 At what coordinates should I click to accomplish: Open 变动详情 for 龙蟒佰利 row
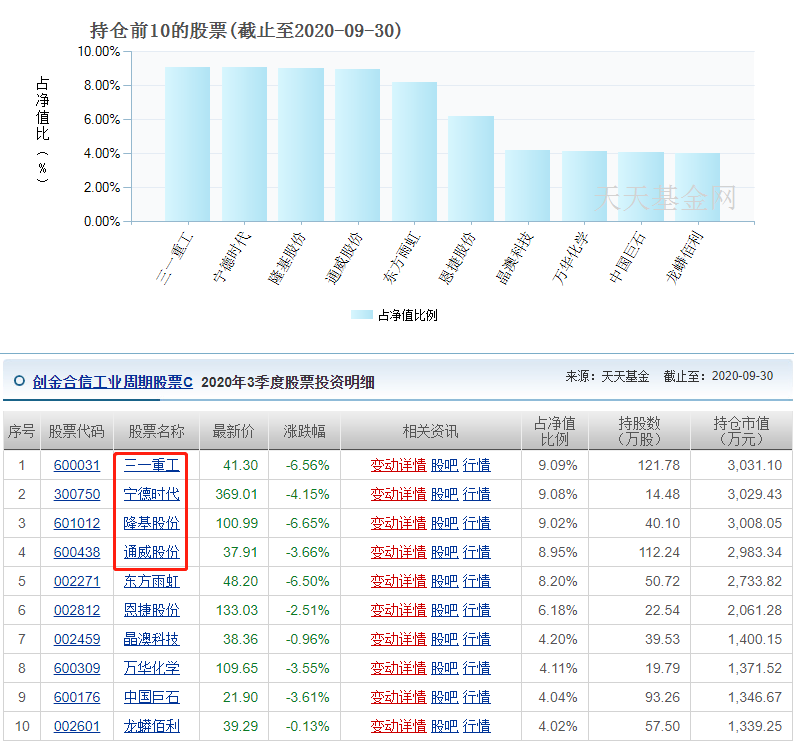[x=399, y=726]
